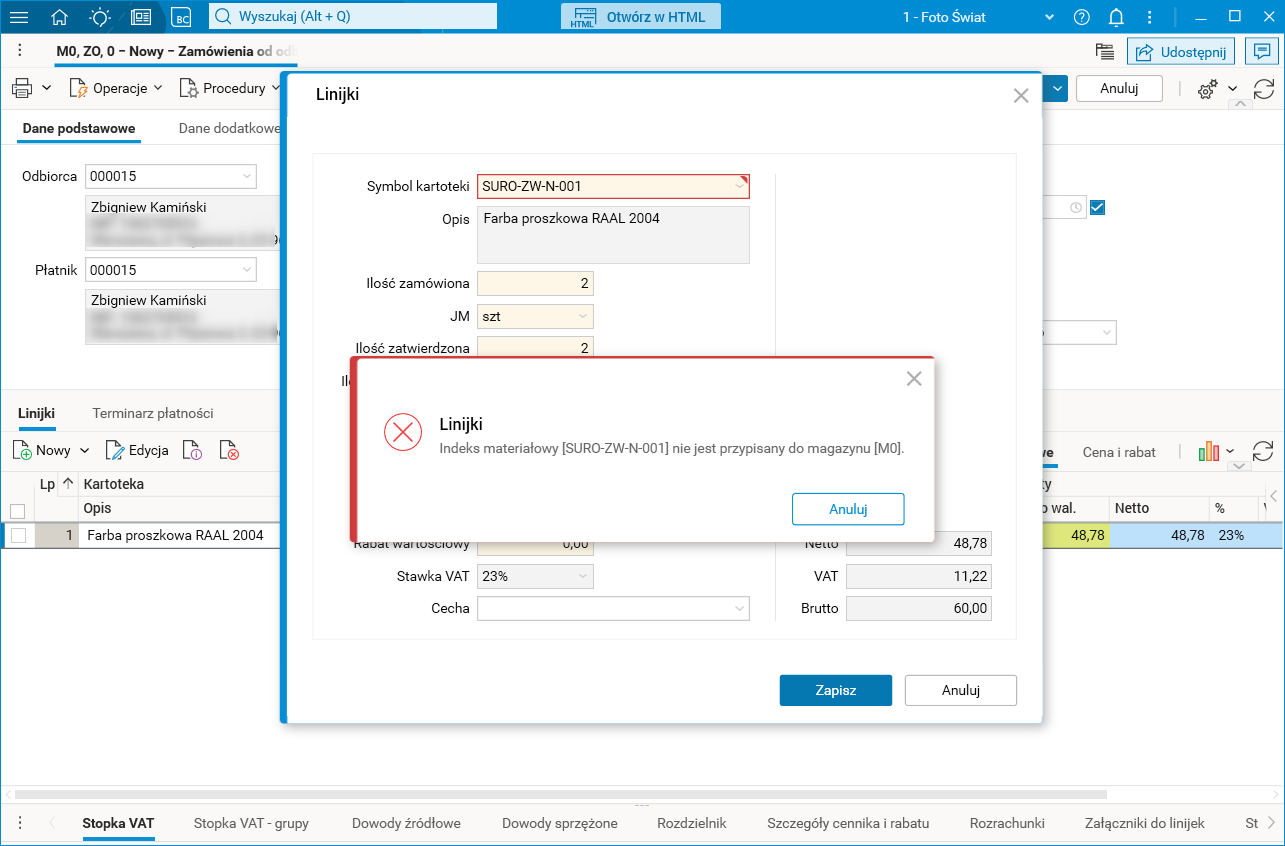
Task: Click Zapisz in the Linijki form
Action: (836, 690)
